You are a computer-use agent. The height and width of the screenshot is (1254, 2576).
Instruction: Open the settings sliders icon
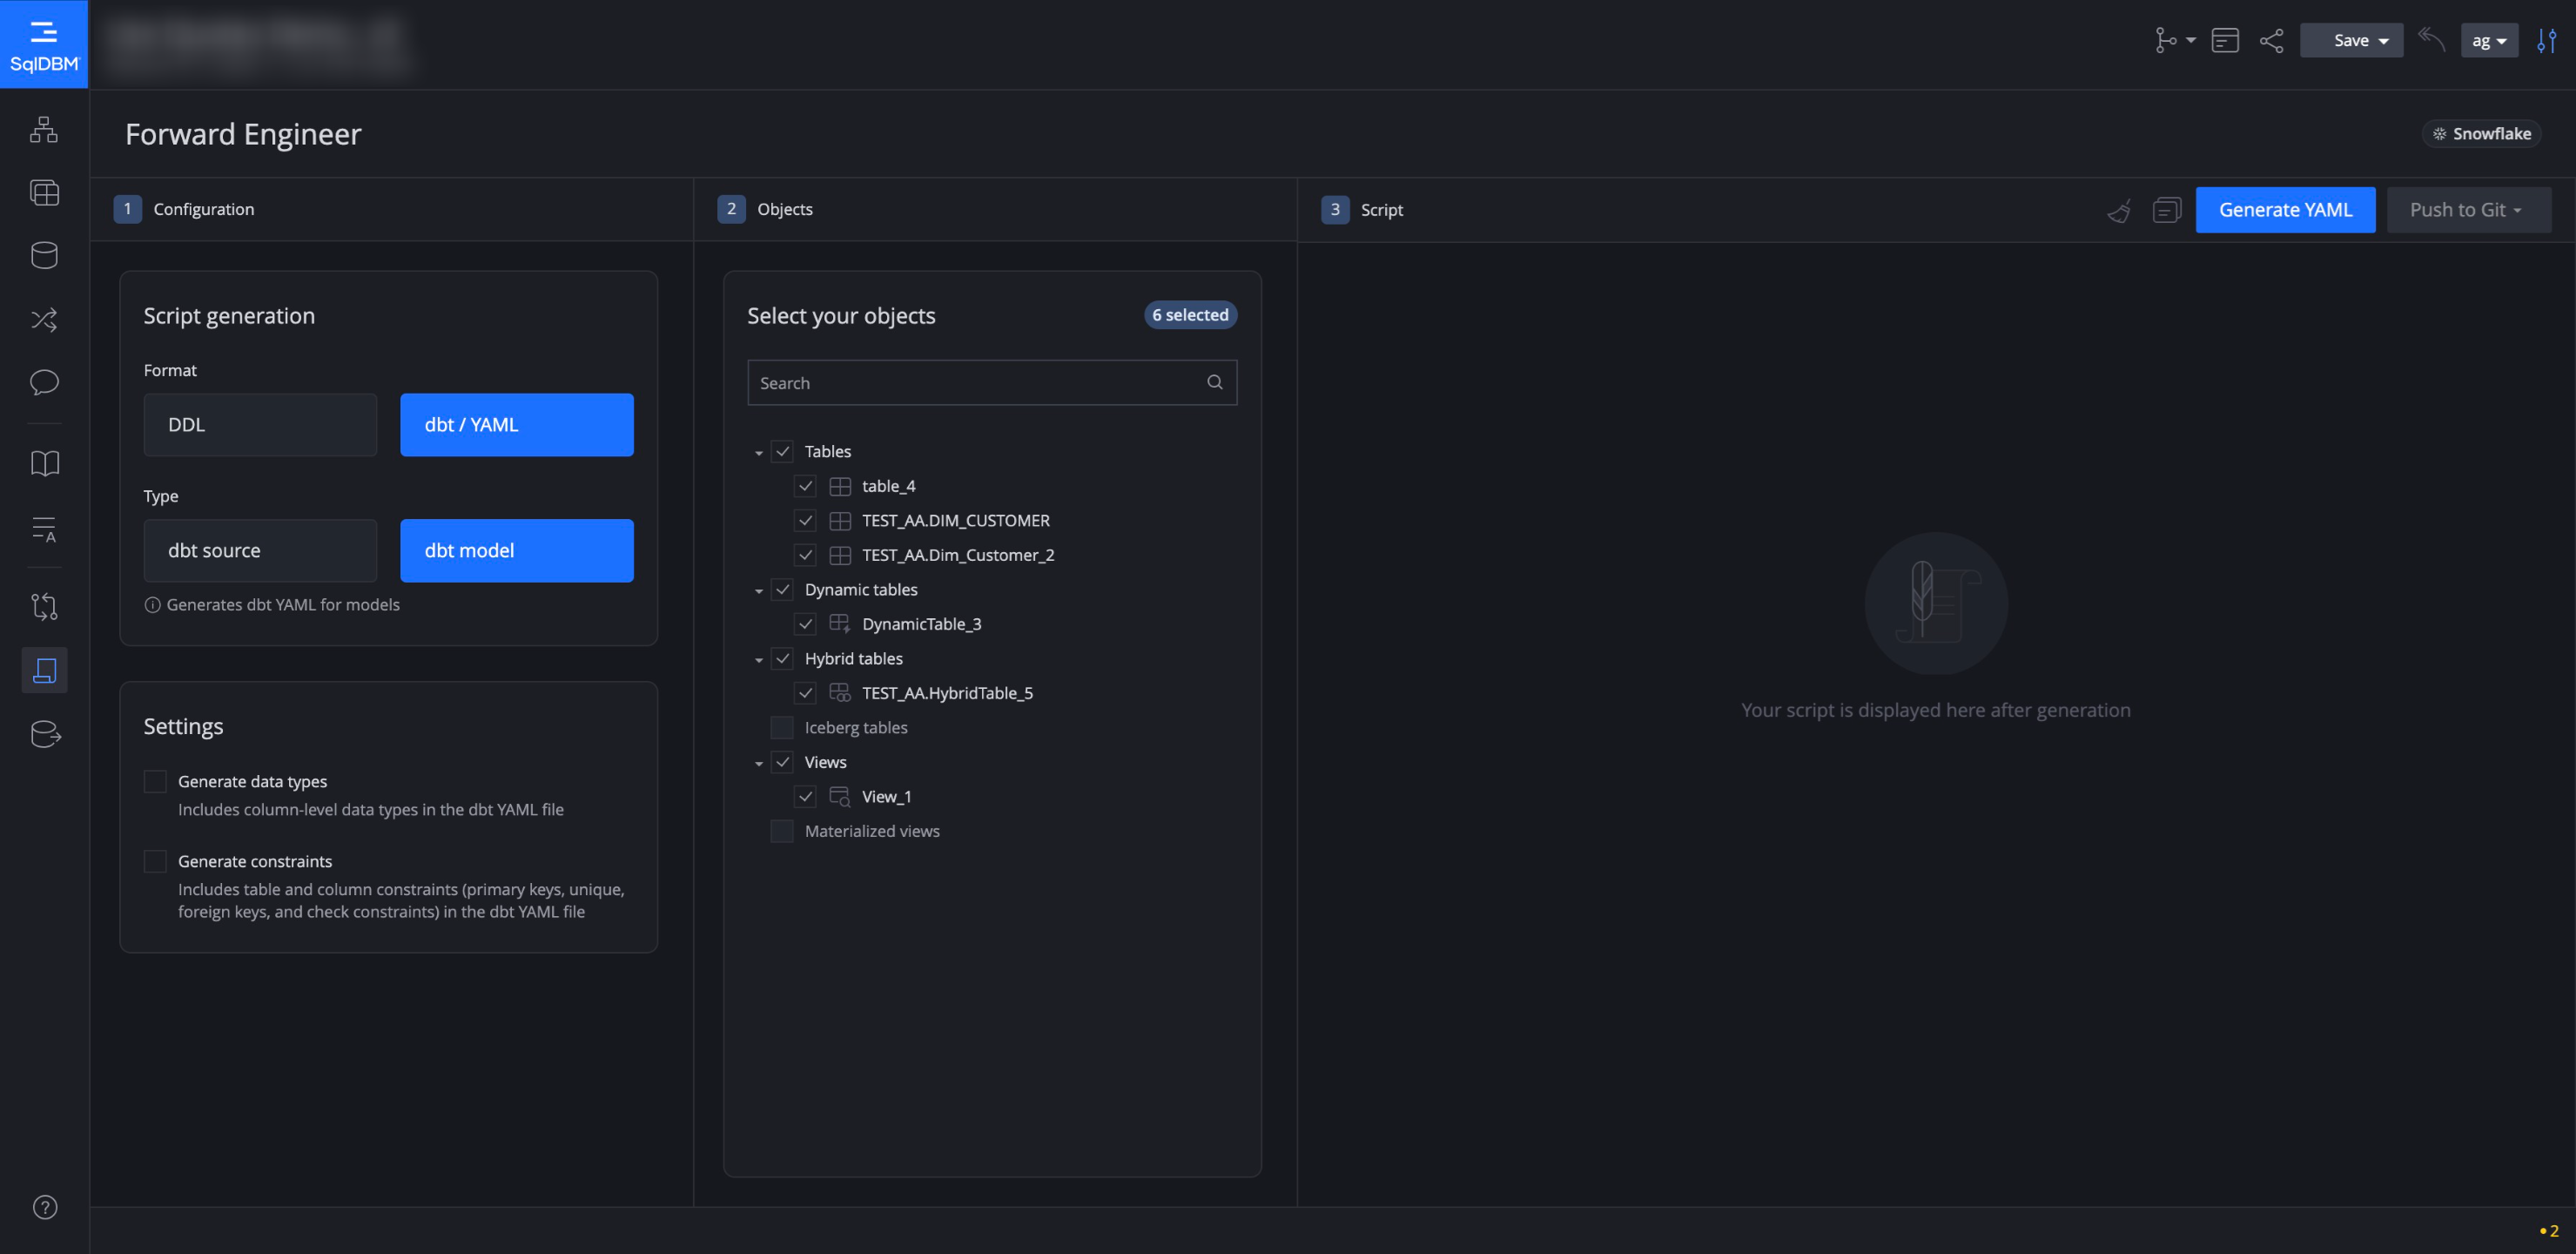tap(2547, 40)
